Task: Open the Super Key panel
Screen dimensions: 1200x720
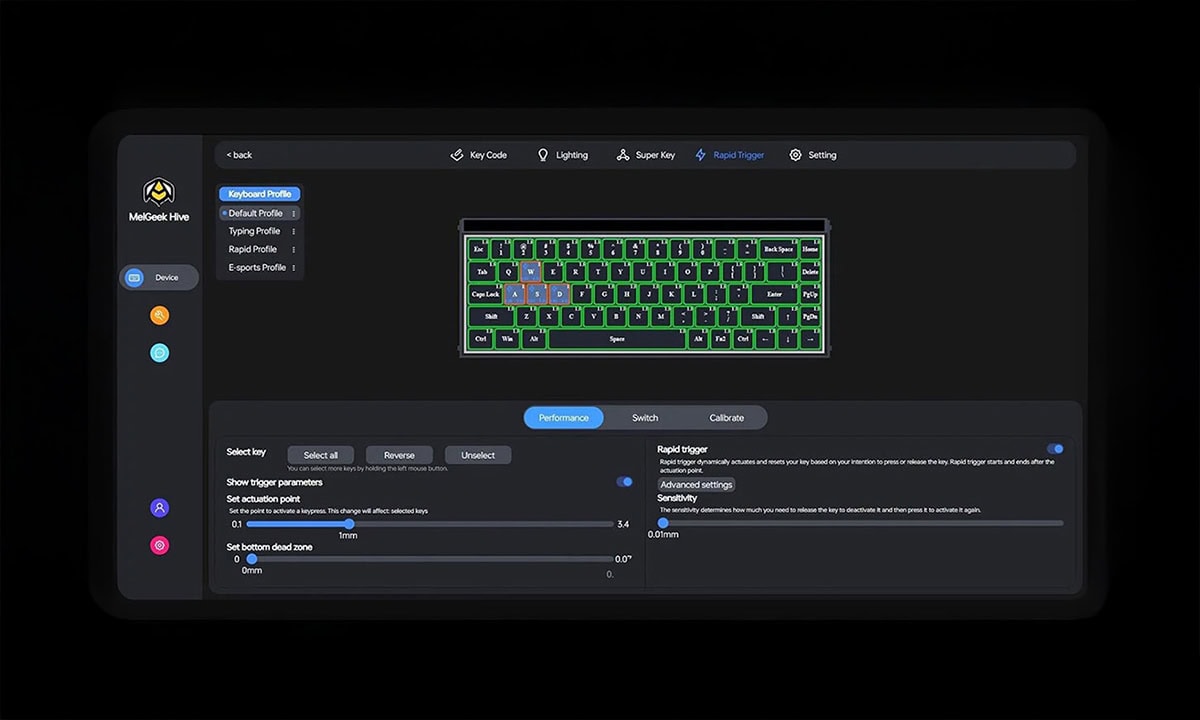Action: (646, 155)
